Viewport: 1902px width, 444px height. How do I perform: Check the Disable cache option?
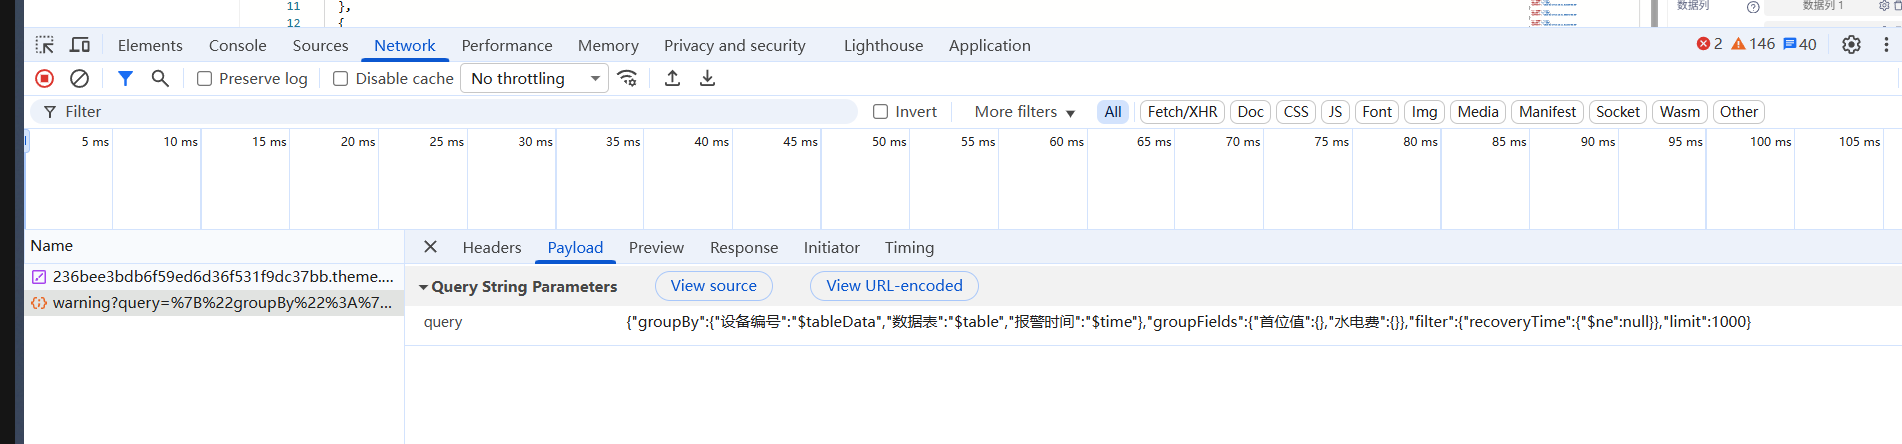(x=341, y=79)
